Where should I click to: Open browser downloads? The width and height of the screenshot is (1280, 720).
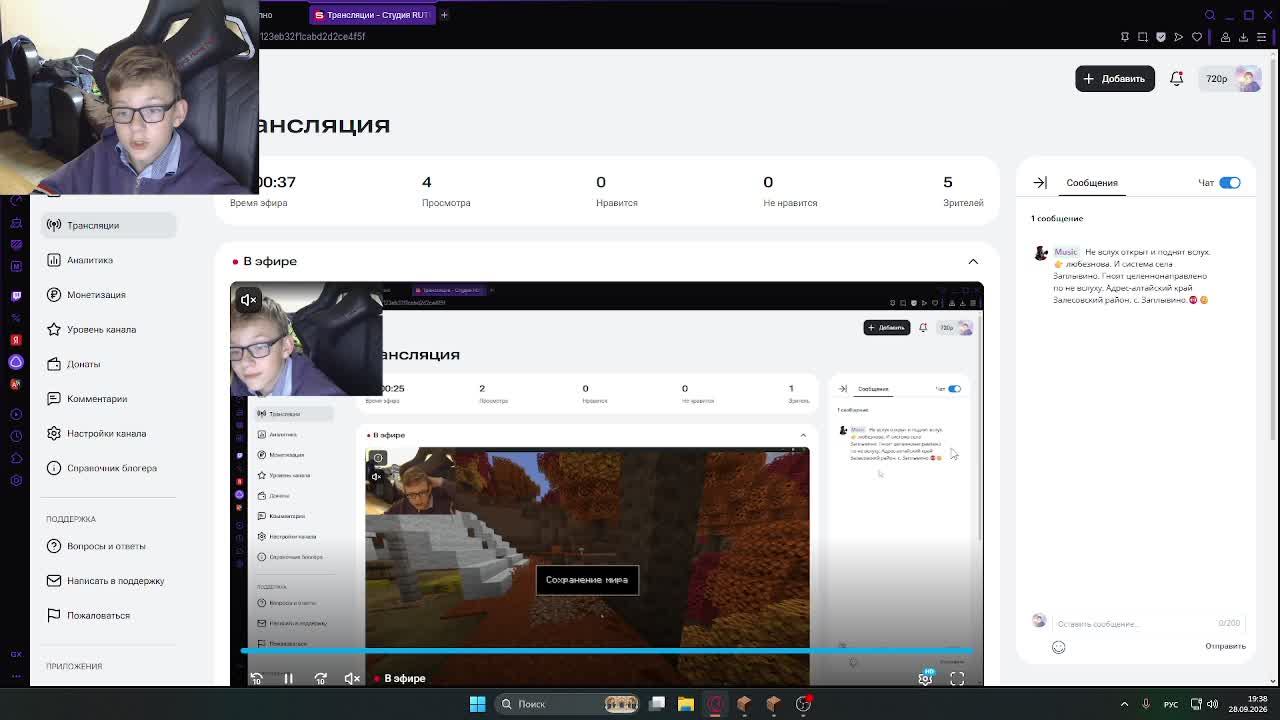(x=1243, y=37)
